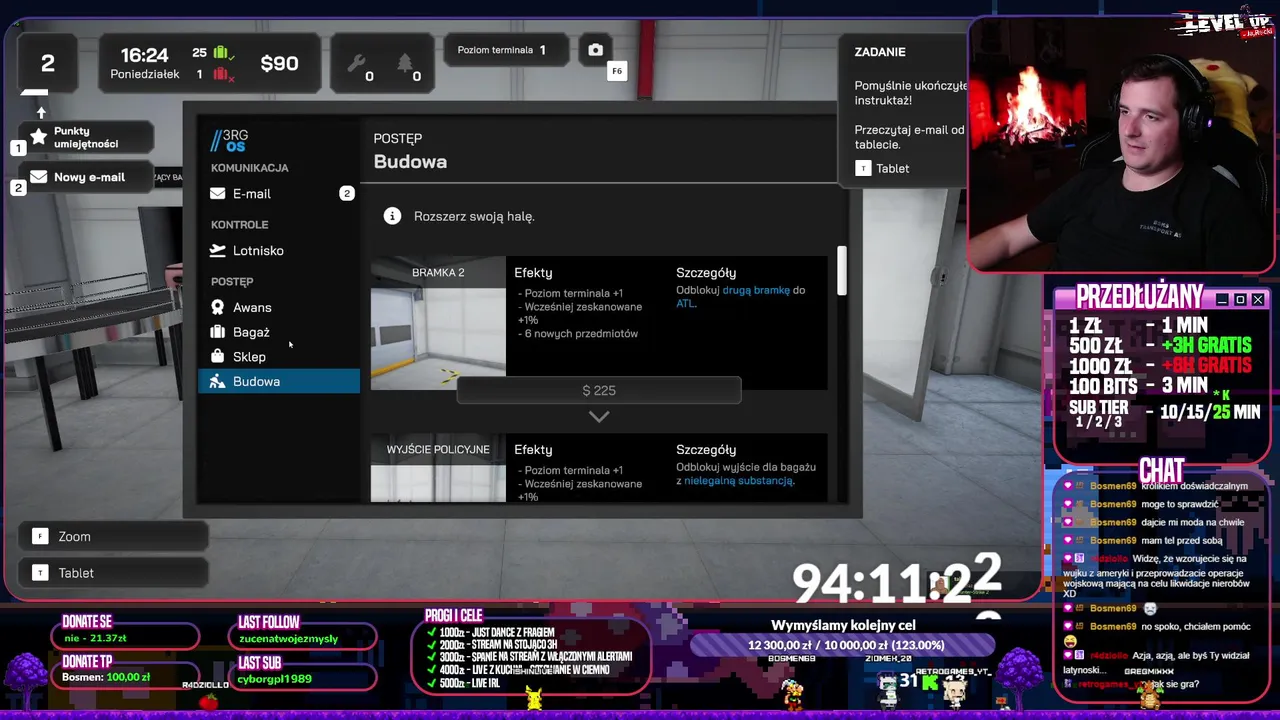The height and width of the screenshot is (720, 1280).
Task: Click the info icon beside Rozszerz swoją halę
Action: 393,216
